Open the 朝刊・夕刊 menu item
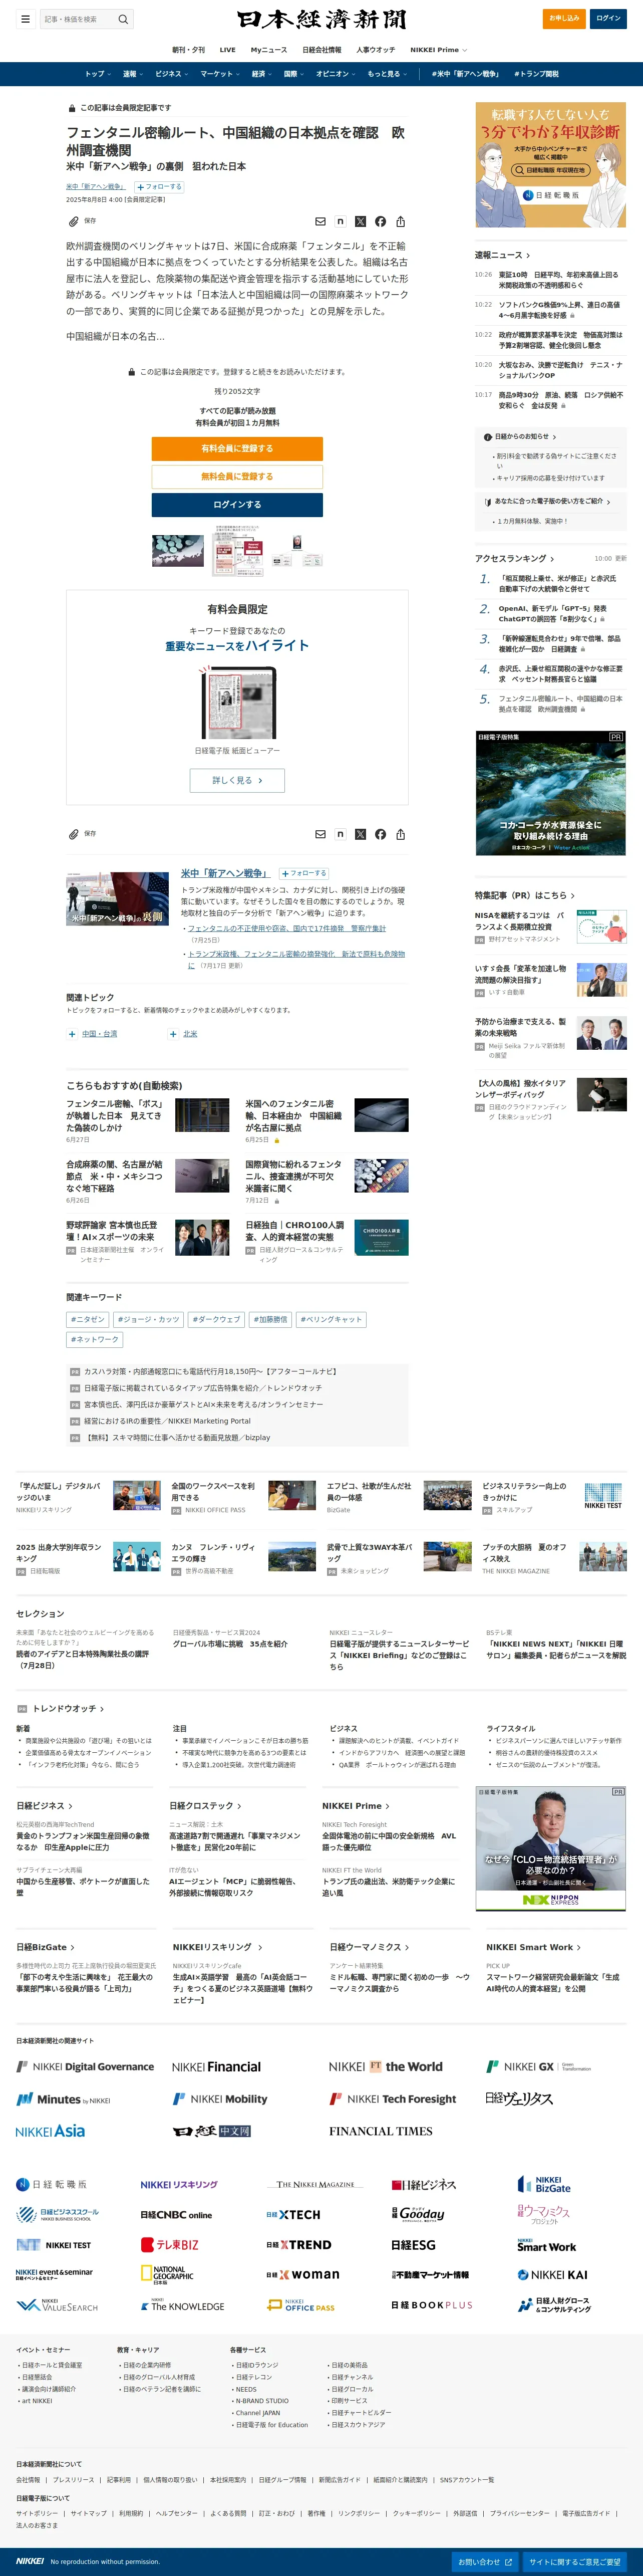643x2576 pixels. pyautogui.click(x=188, y=49)
